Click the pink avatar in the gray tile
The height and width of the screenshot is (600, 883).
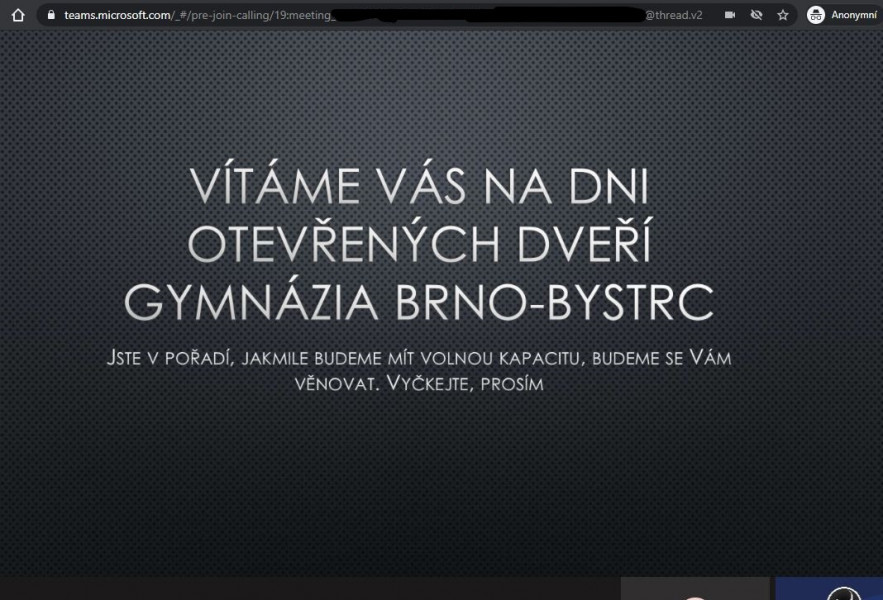(695, 596)
